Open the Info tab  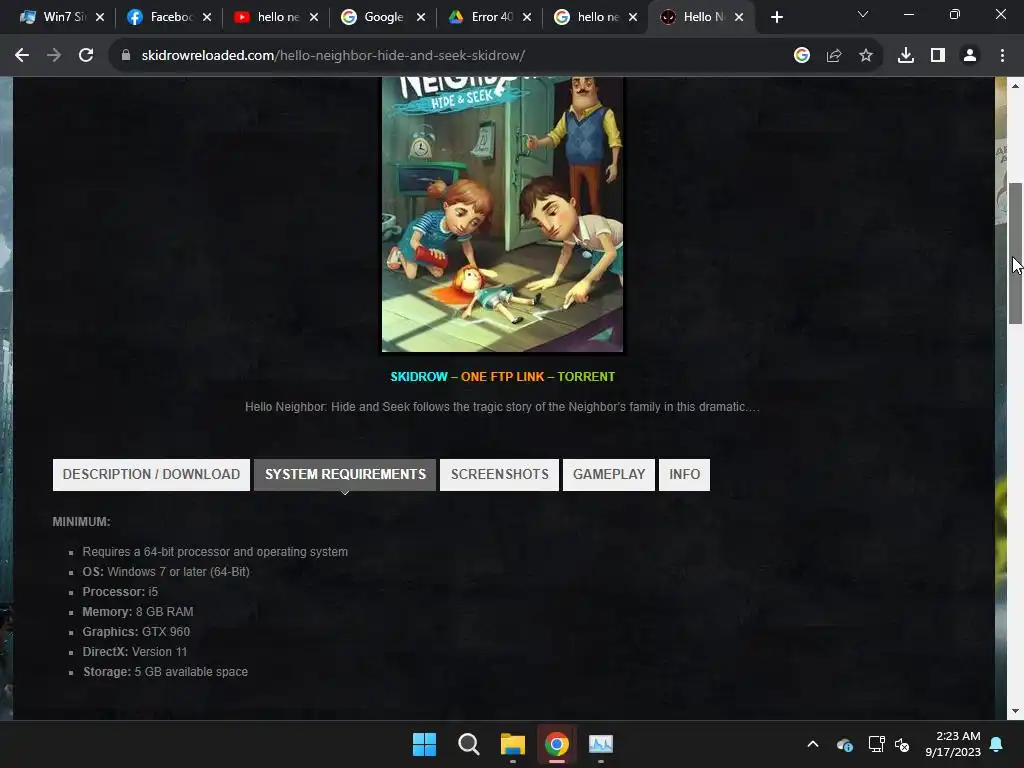(x=684, y=475)
